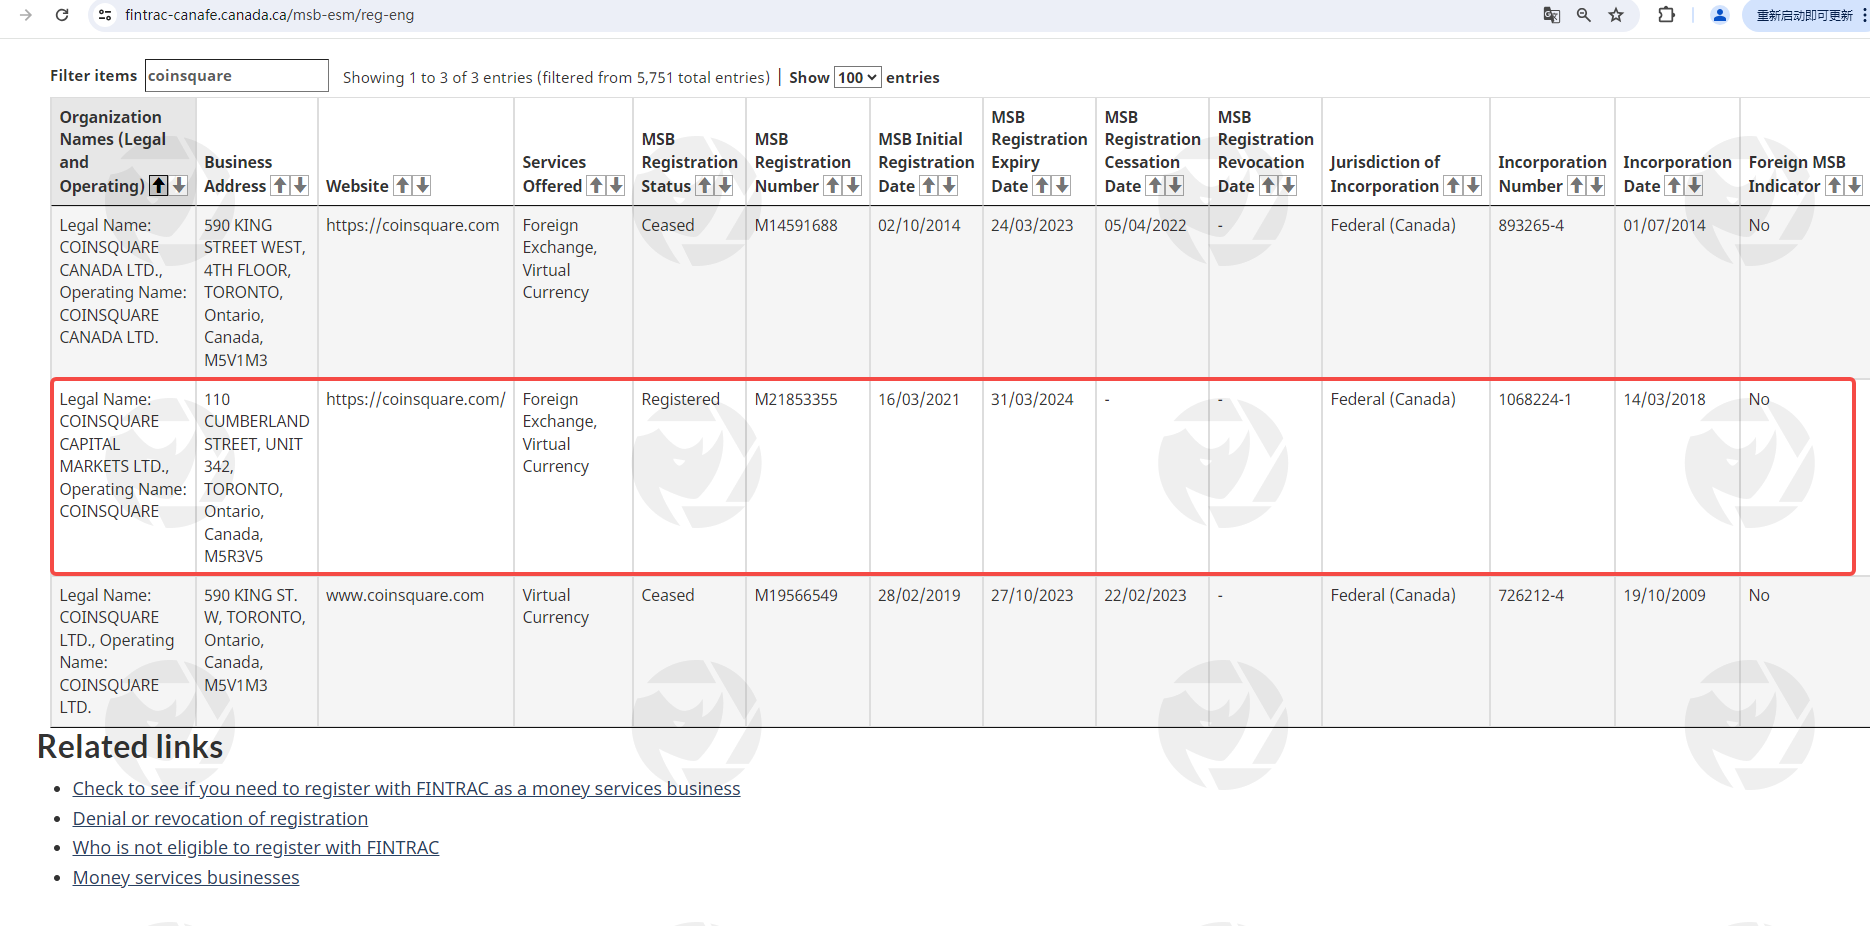Sort MSB Initial Registration Date descending

949,186
